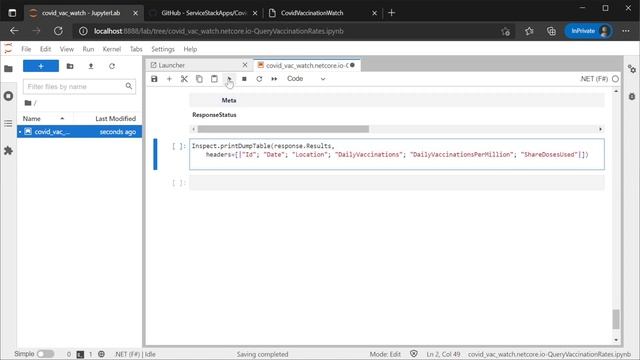Click the notebook scroll-up arrow
The width and height of the screenshot is (640, 360).
(x=616, y=91)
